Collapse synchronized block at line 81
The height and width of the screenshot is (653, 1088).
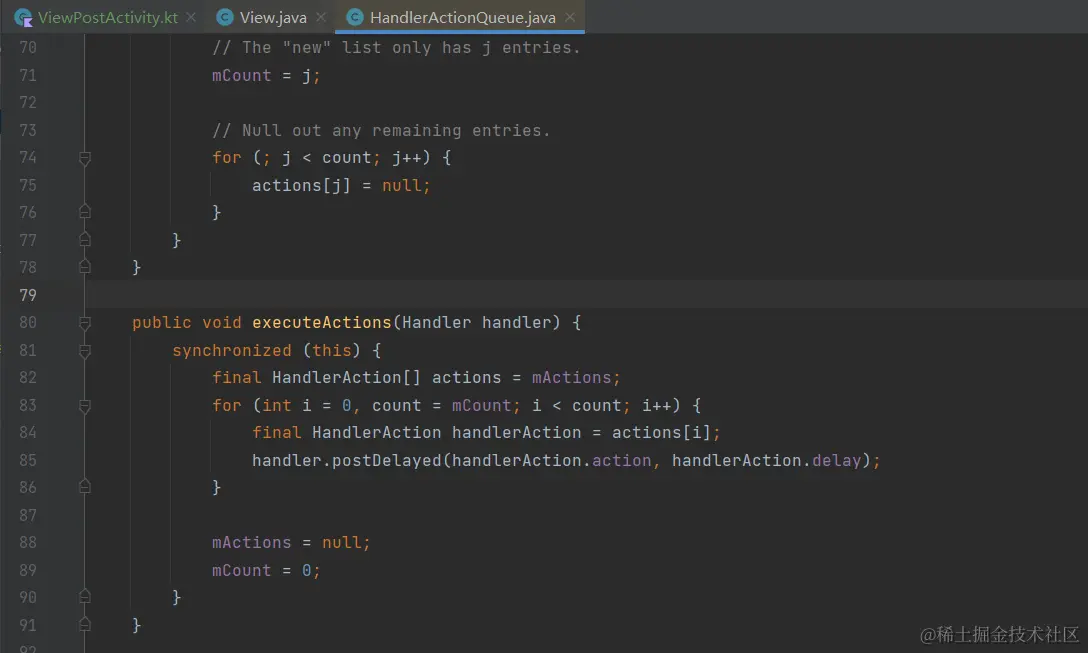coord(85,351)
